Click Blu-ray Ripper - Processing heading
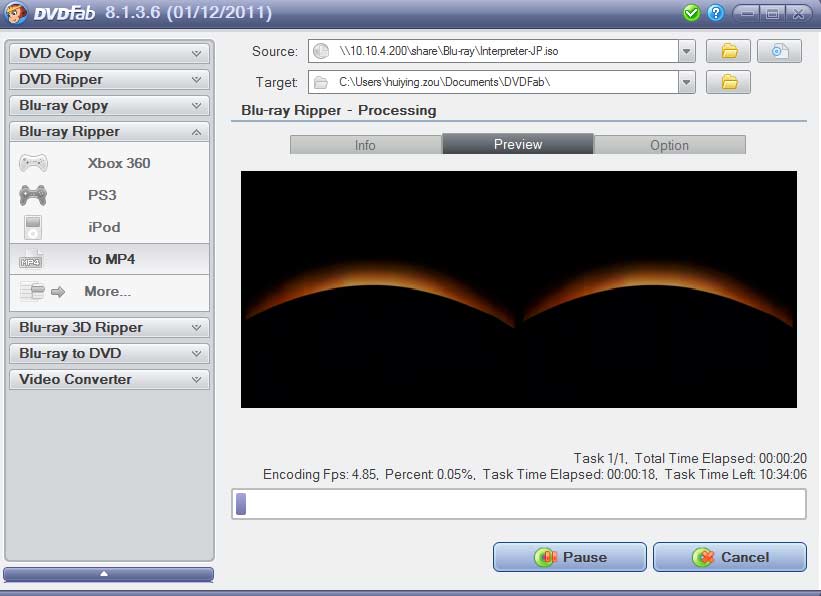Viewport: 821px width, 596px height. click(338, 111)
